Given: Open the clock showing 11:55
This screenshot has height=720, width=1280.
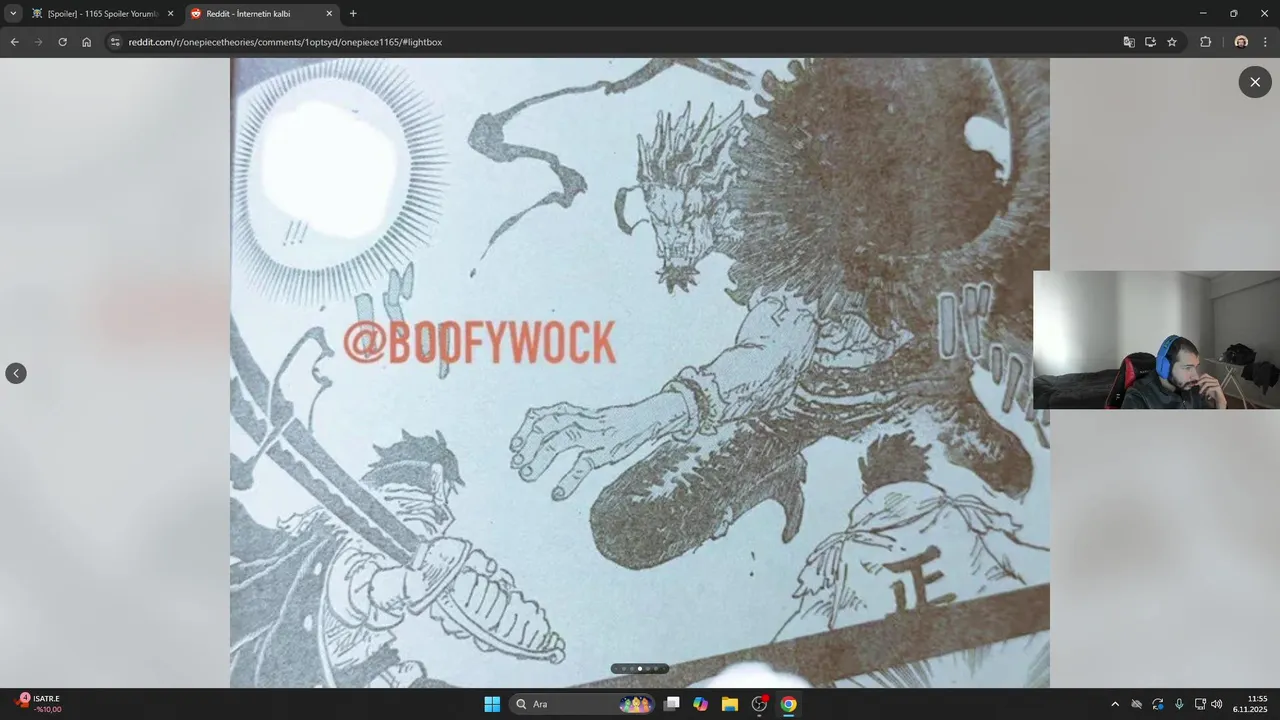Looking at the screenshot, I should (1250, 704).
